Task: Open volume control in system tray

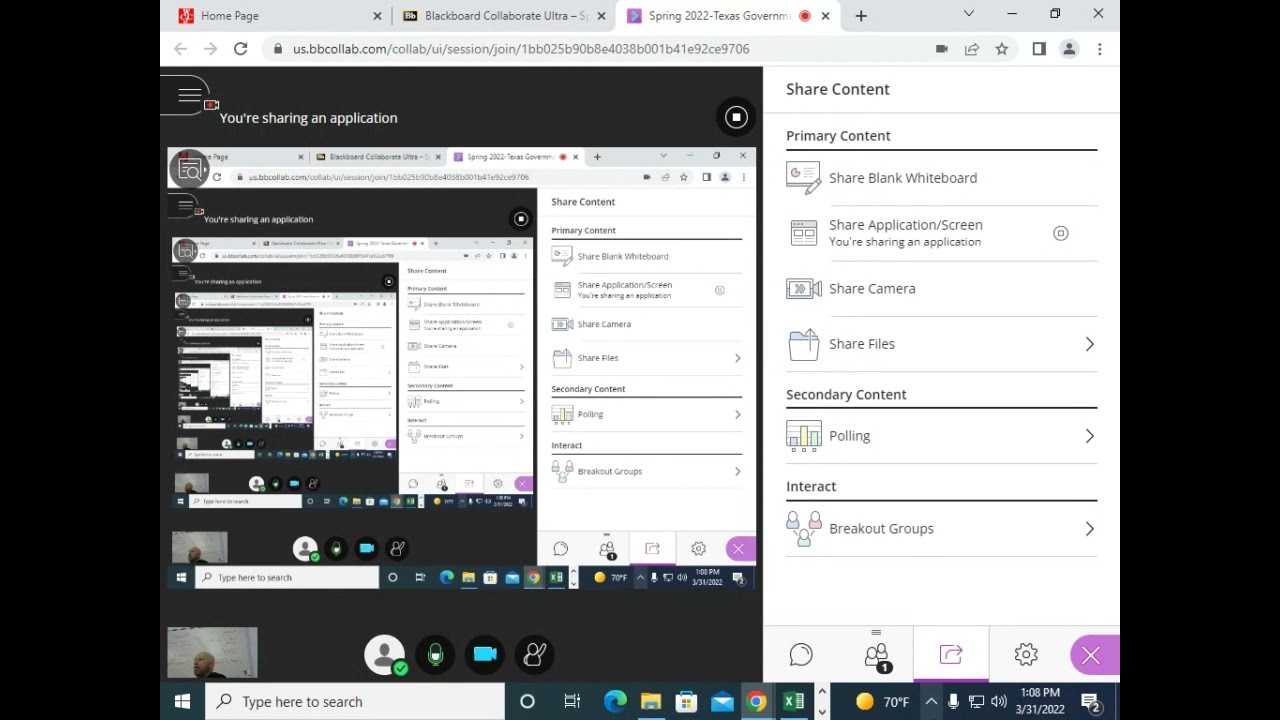Action: pos(998,702)
